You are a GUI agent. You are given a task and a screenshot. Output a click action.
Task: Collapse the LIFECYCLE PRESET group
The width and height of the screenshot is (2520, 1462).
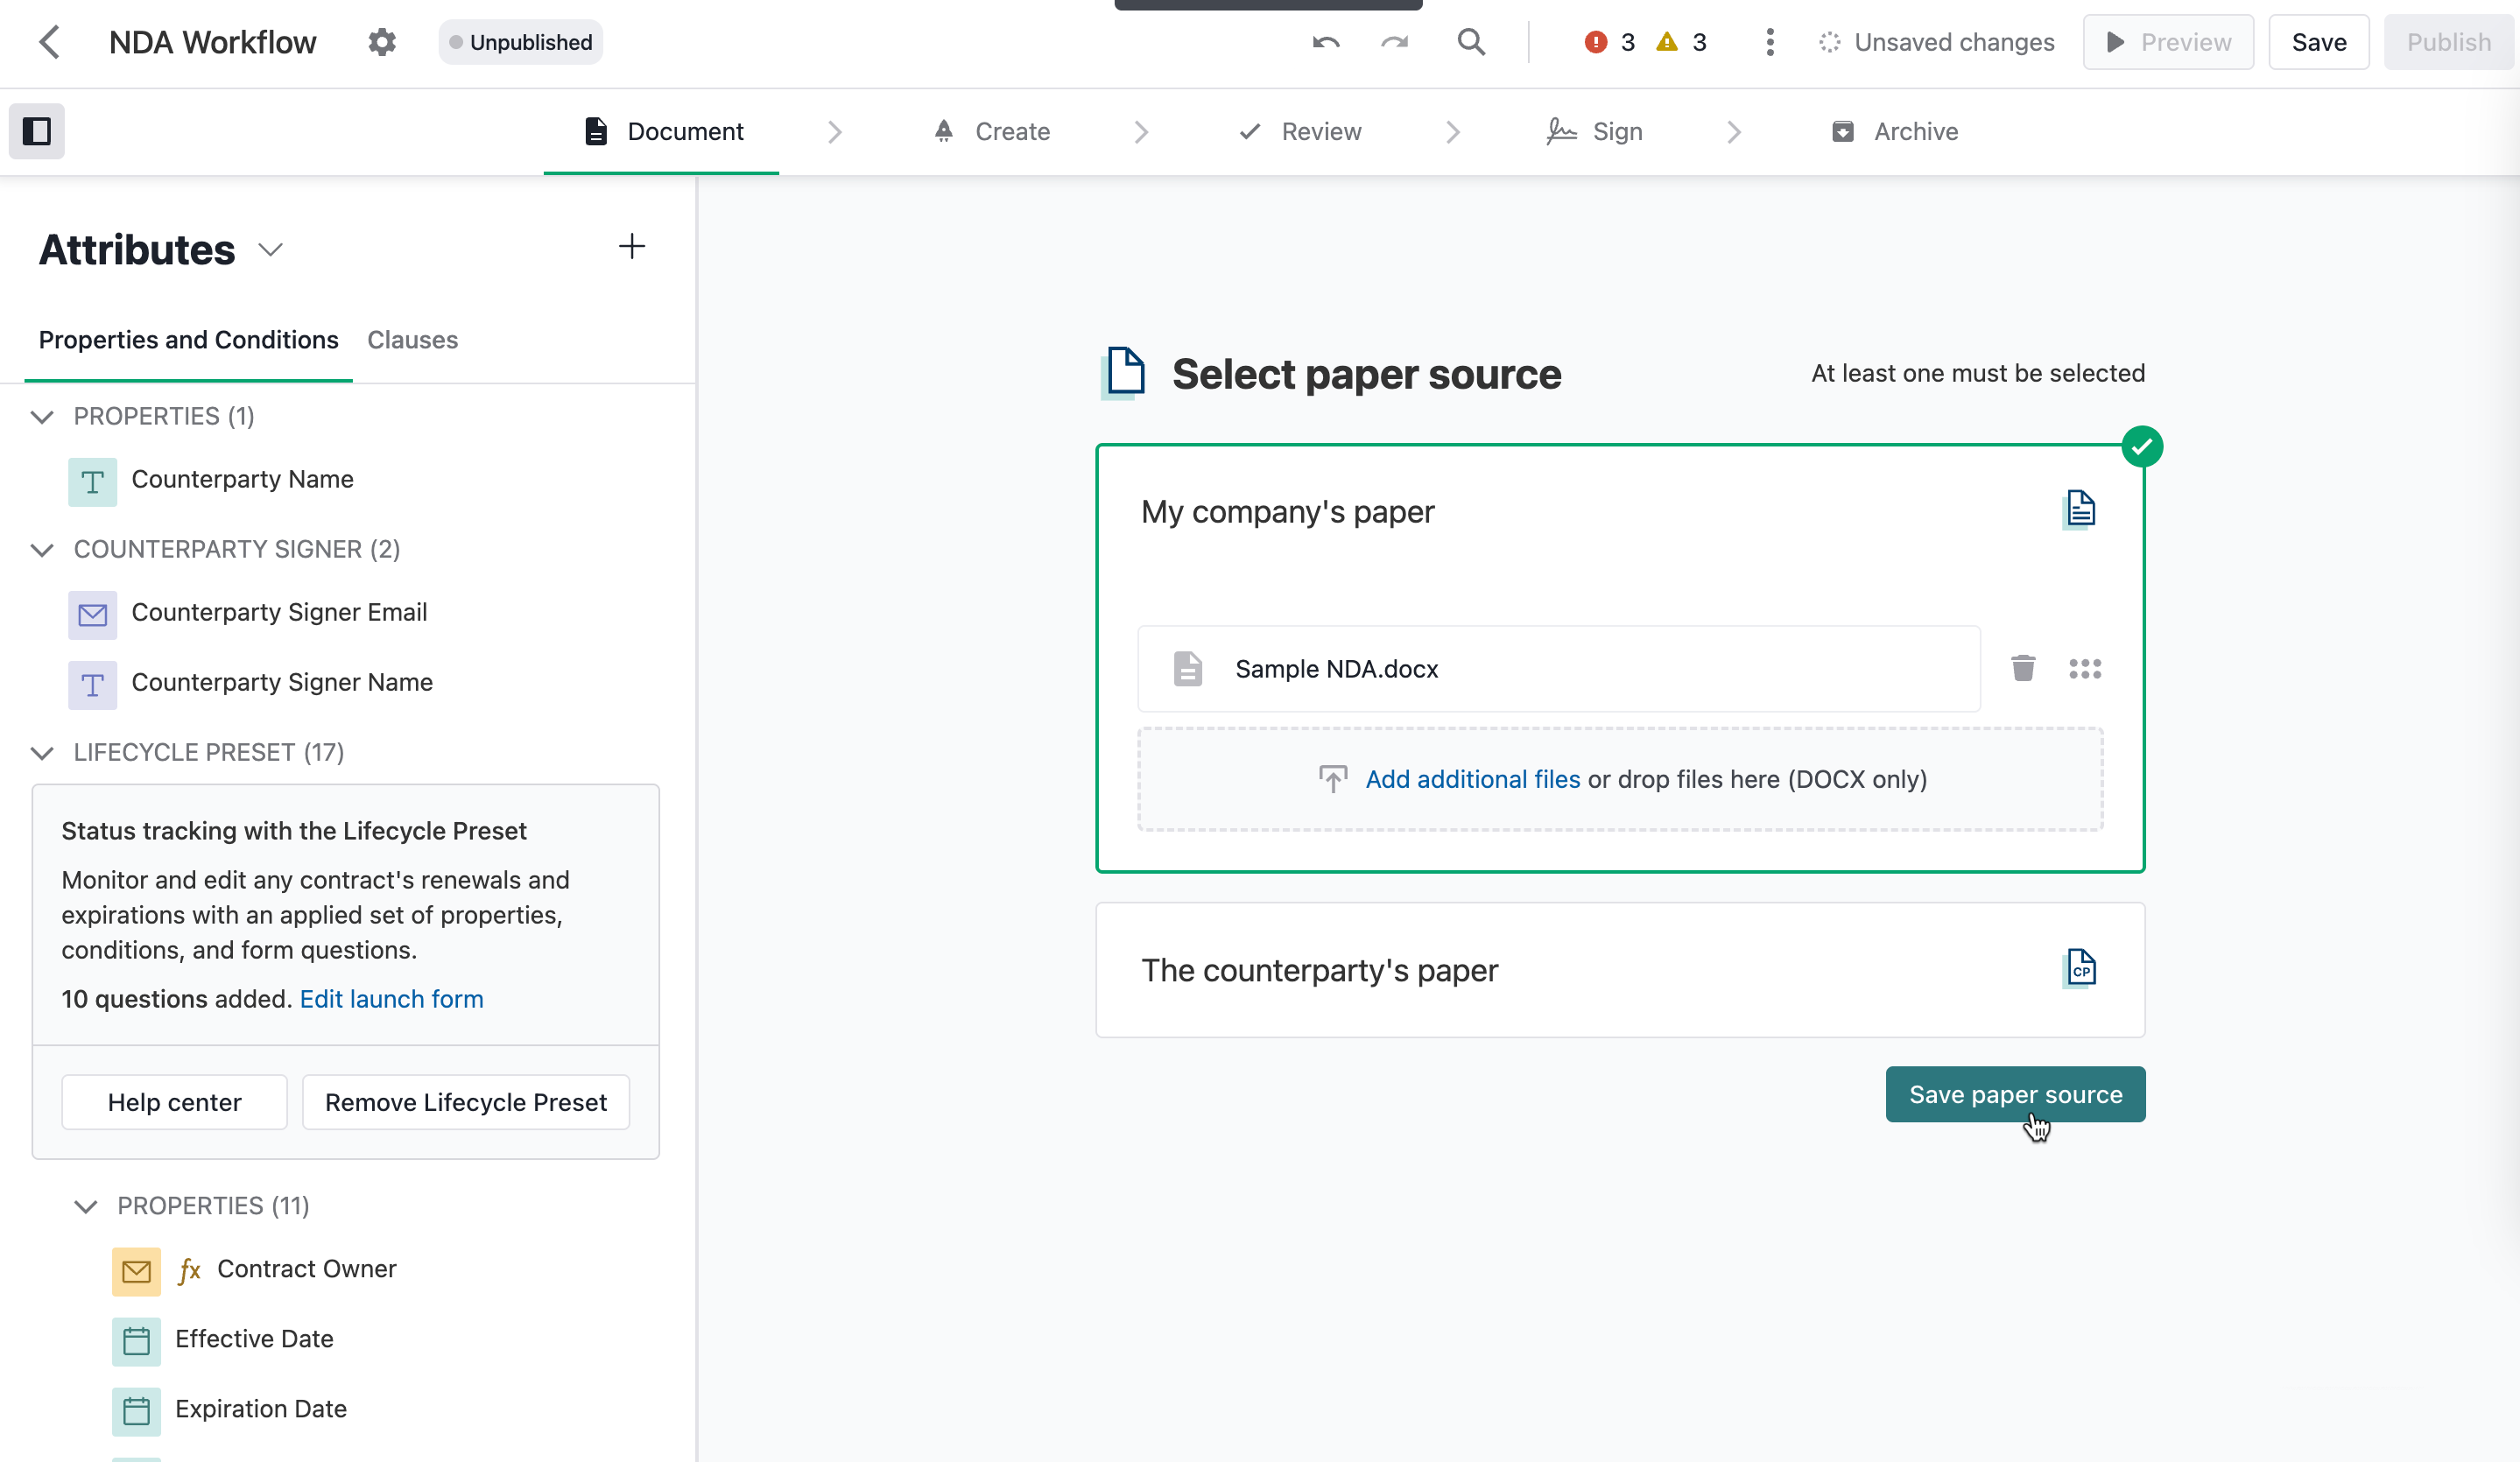[42, 752]
